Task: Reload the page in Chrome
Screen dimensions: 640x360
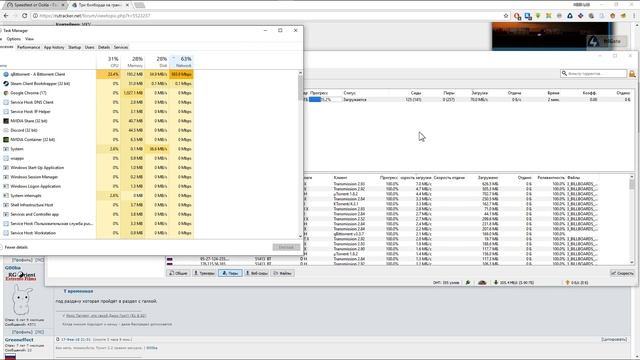Action: coord(24,16)
